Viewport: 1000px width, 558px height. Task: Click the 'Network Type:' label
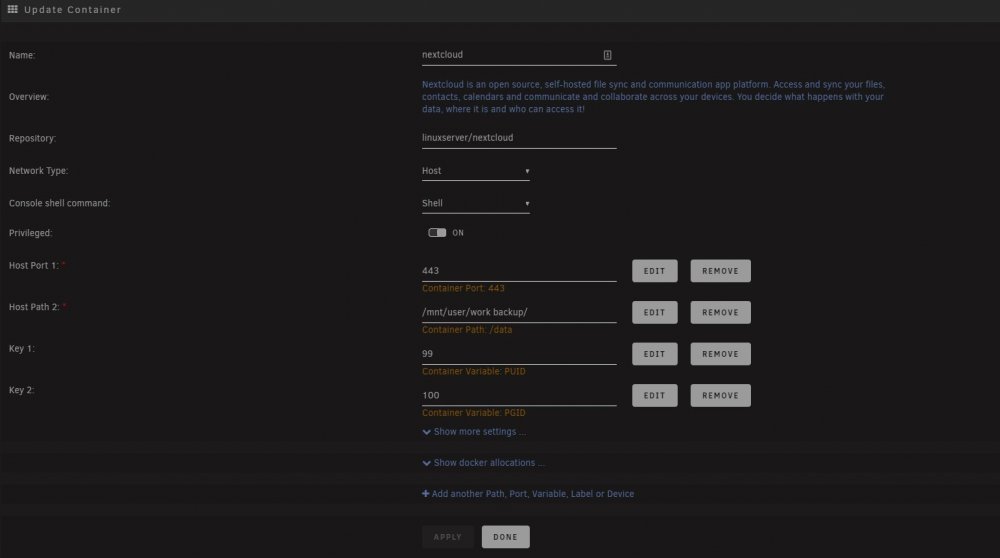[38, 171]
